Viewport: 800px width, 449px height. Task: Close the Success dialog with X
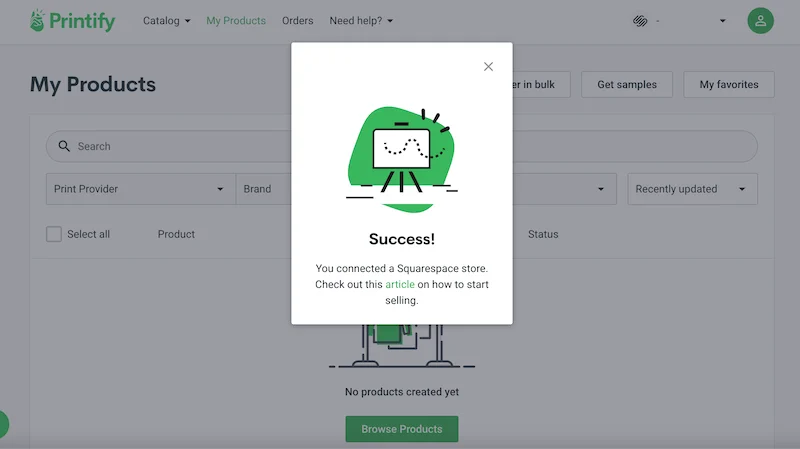[488, 66]
